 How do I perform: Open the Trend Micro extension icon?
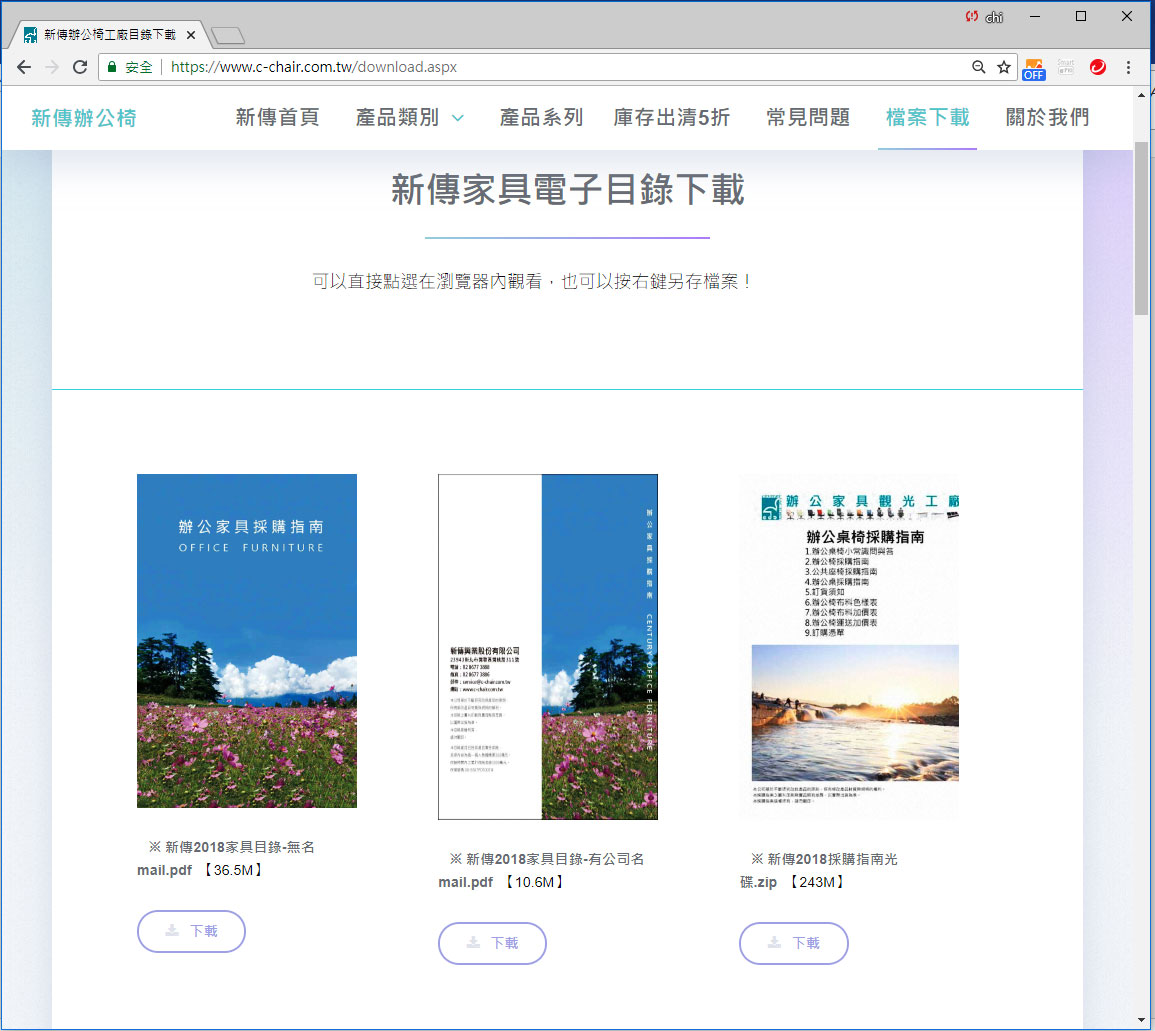click(1098, 67)
